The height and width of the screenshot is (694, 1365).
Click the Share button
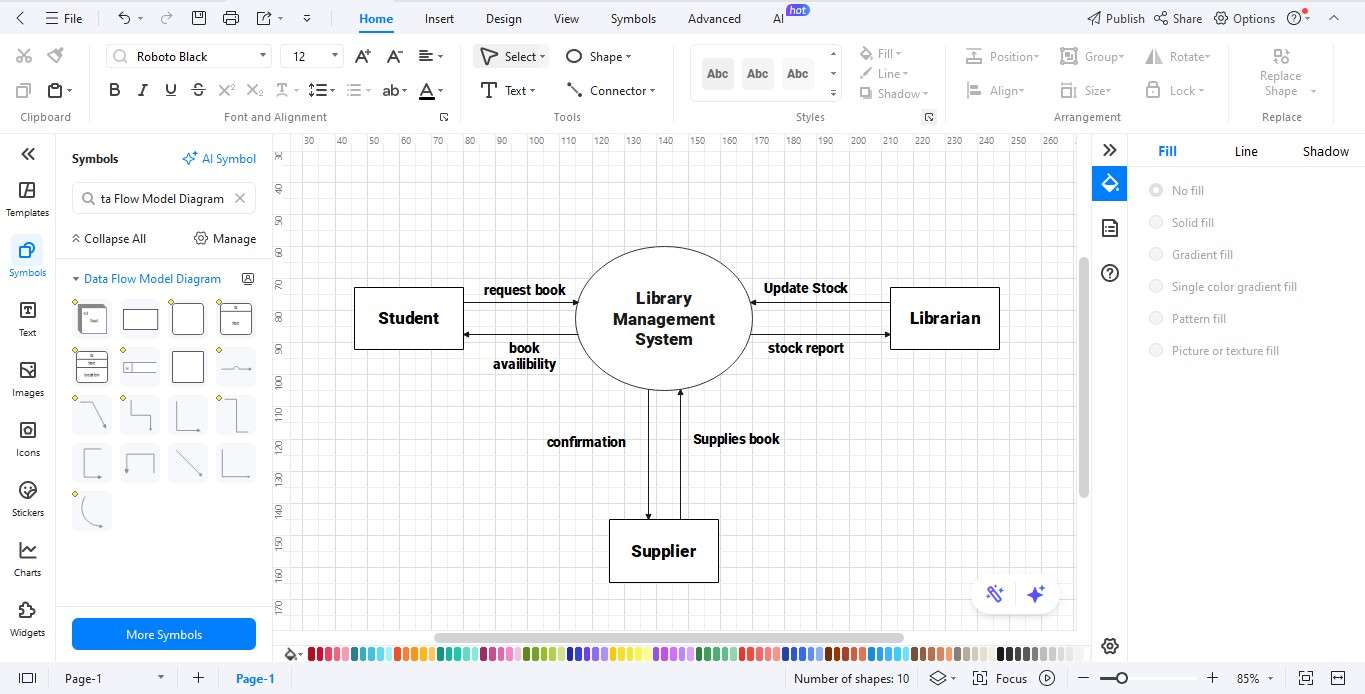coord(1178,18)
